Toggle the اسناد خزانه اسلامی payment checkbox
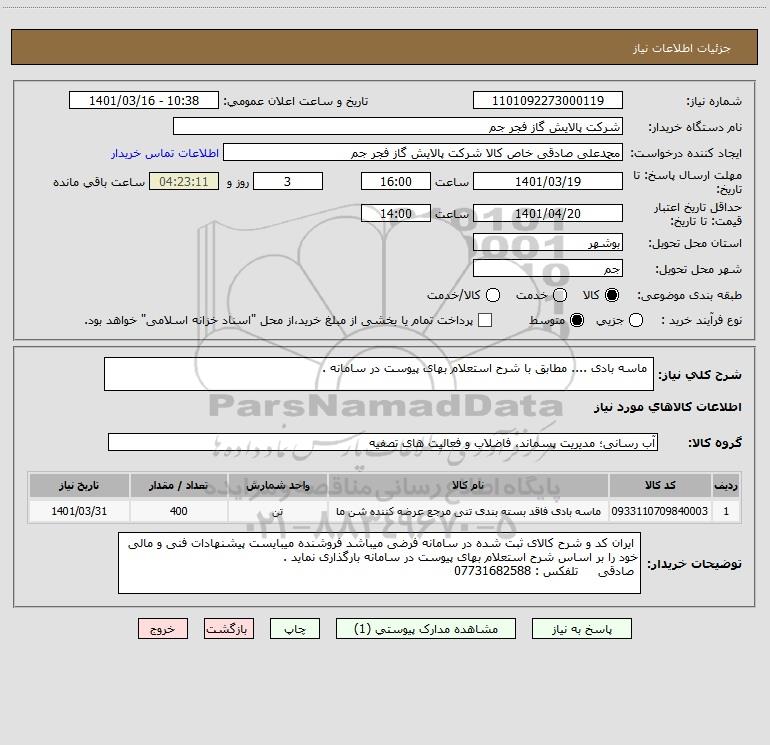 (485, 320)
